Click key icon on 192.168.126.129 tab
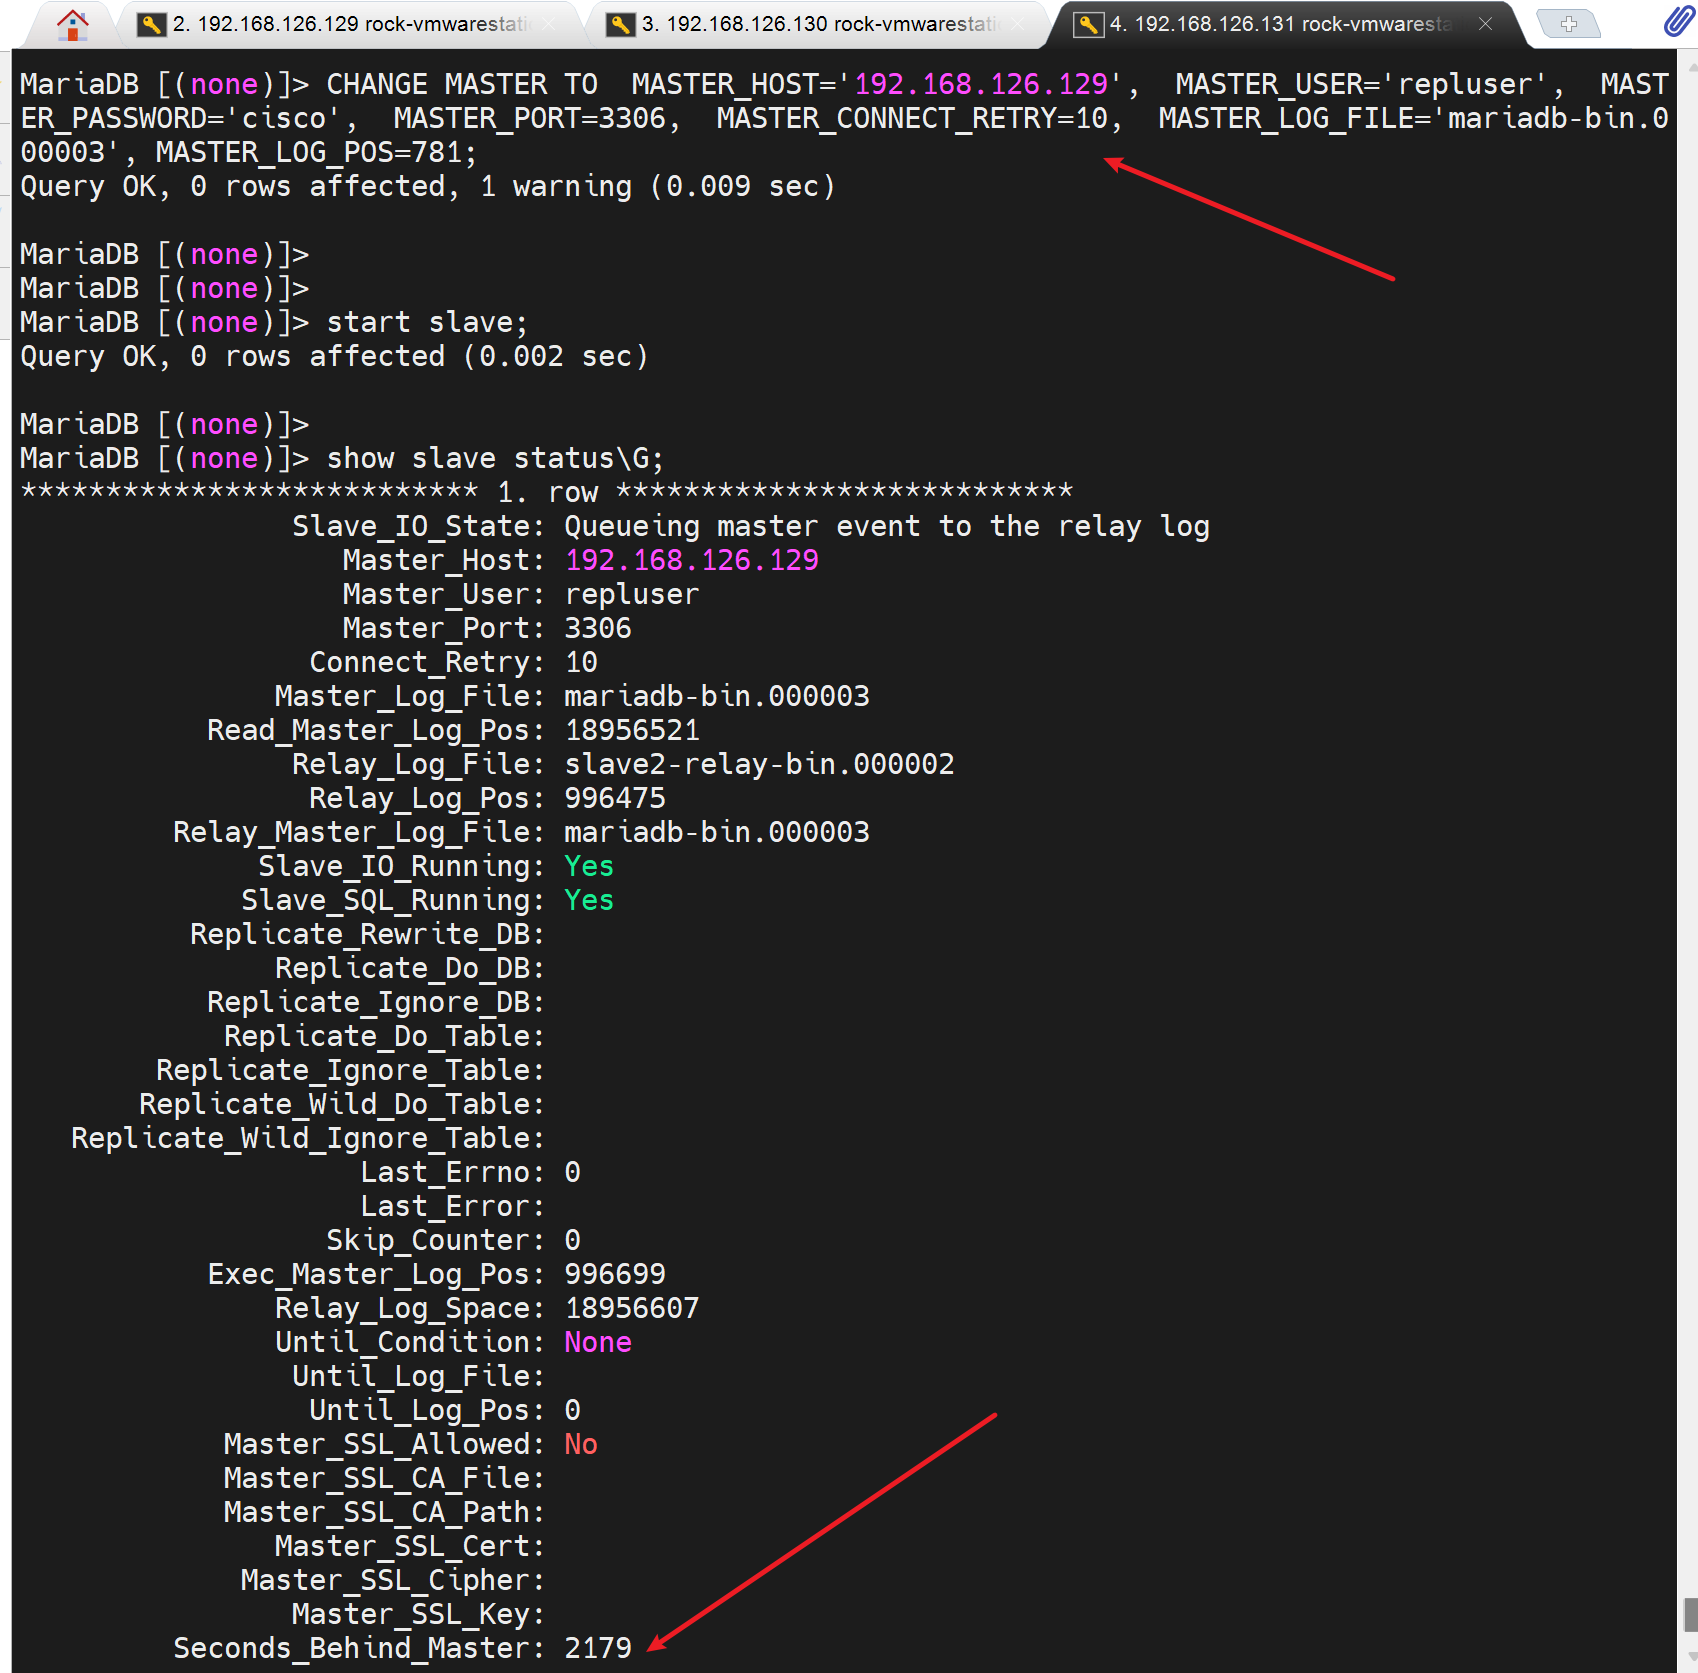The image size is (1698, 1673). pos(151,24)
